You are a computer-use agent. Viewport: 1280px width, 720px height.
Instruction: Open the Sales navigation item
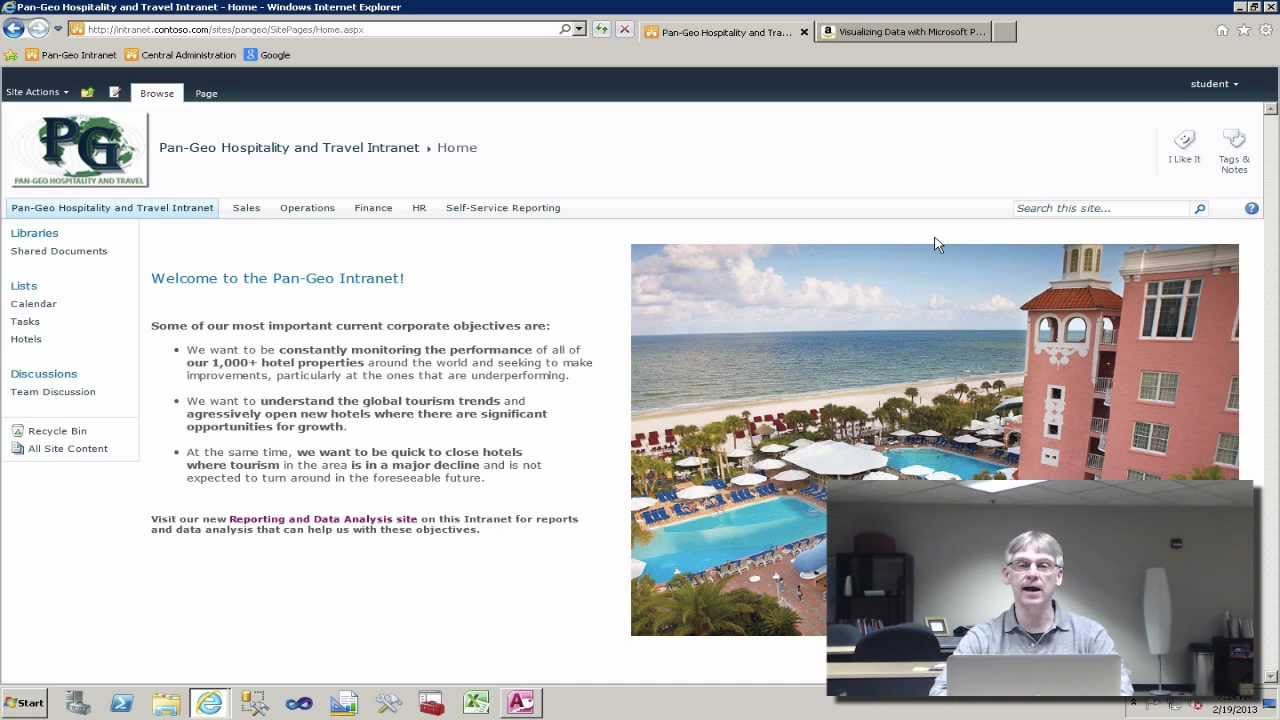[246, 208]
